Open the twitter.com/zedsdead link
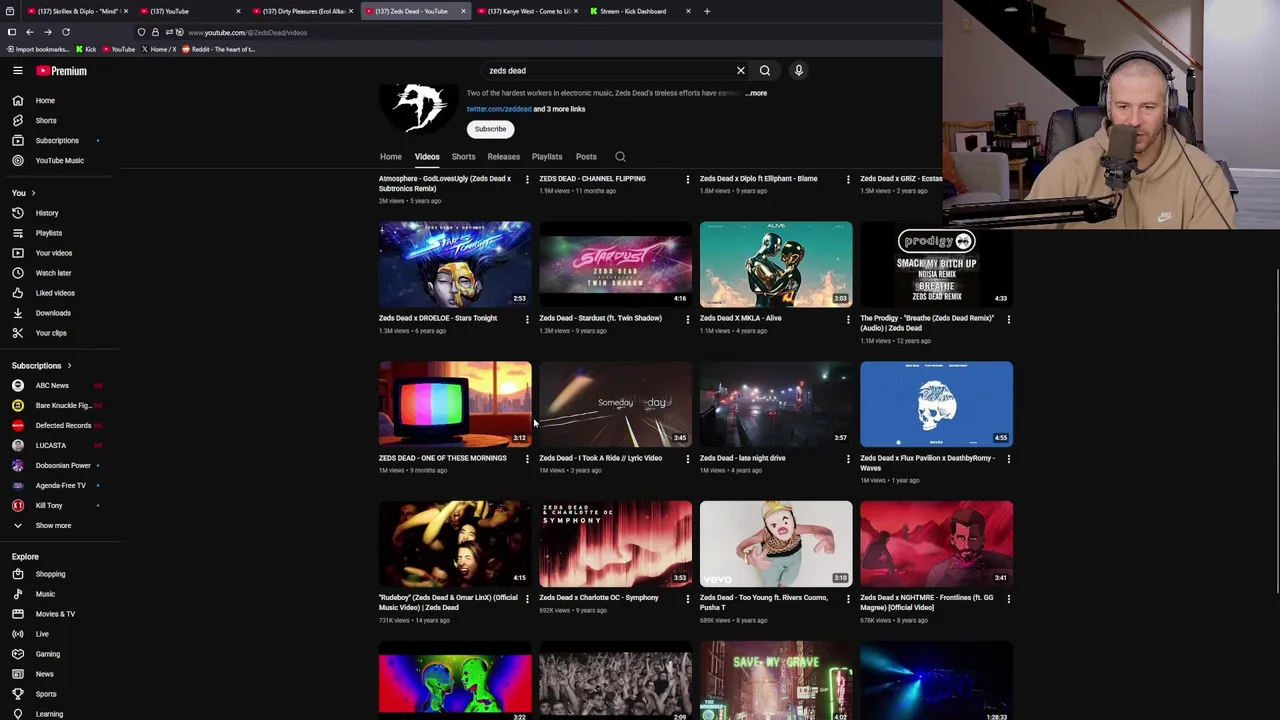This screenshot has height=720, width=1280. (499, 109)
